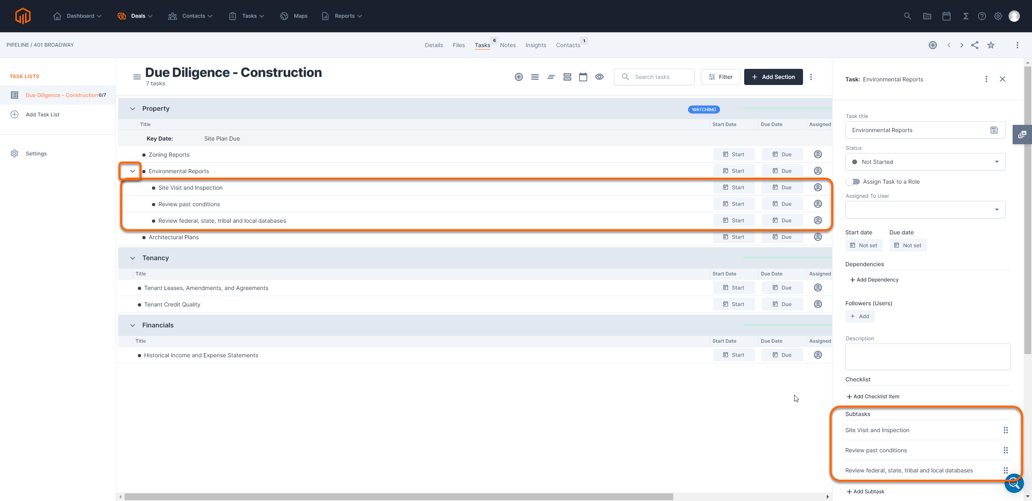
Task: Open the chat support bubble icon
Action: point(1014,483)
